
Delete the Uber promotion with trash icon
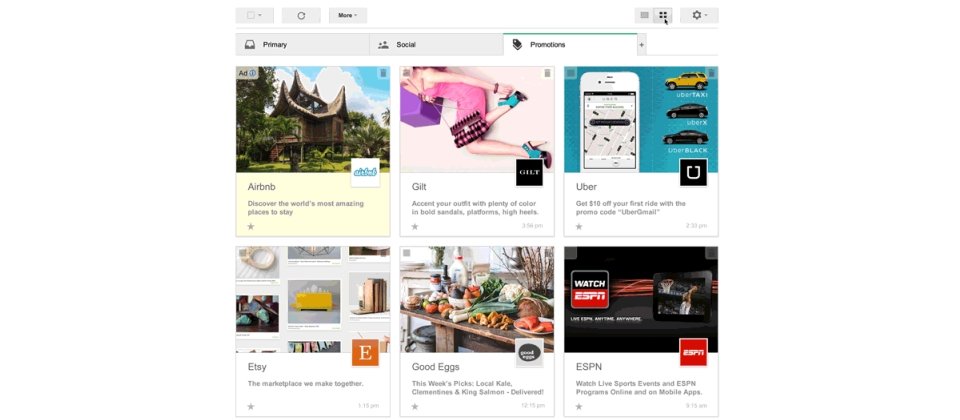pos(711,73)
